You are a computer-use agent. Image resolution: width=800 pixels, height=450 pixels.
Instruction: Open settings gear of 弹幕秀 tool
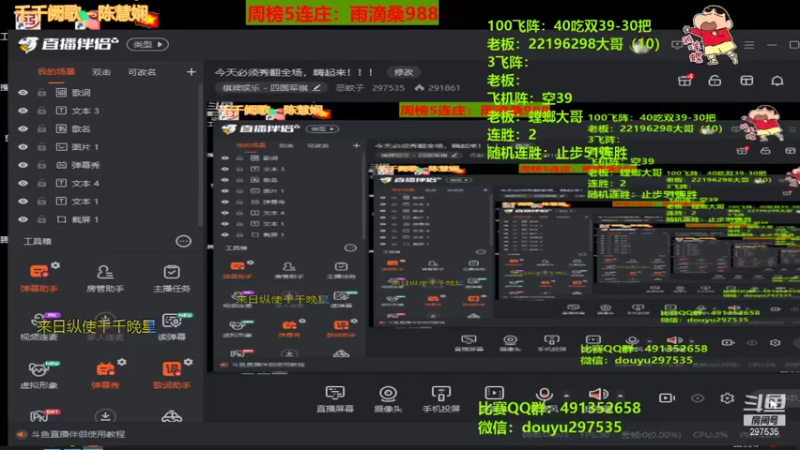point(122,362)
